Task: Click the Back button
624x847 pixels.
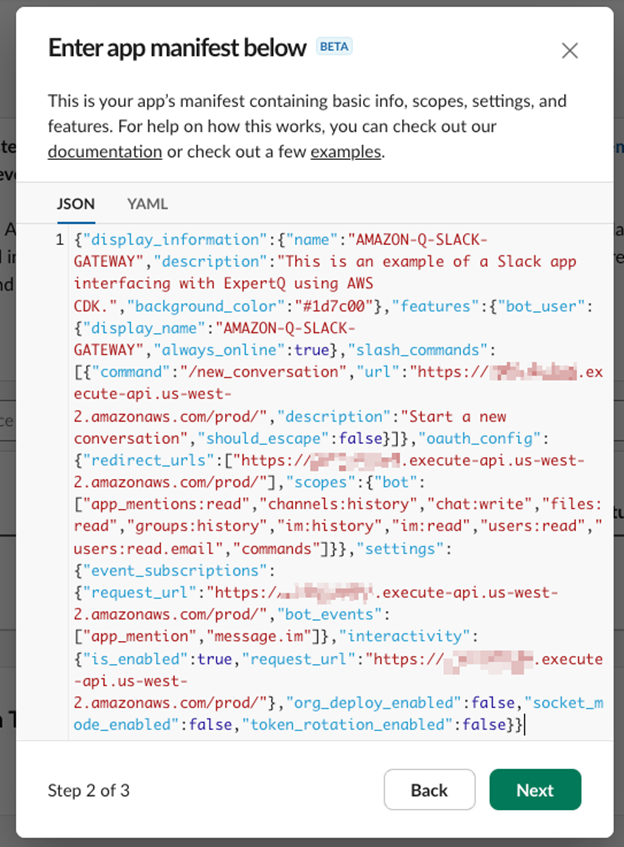Action: [430, 790]
